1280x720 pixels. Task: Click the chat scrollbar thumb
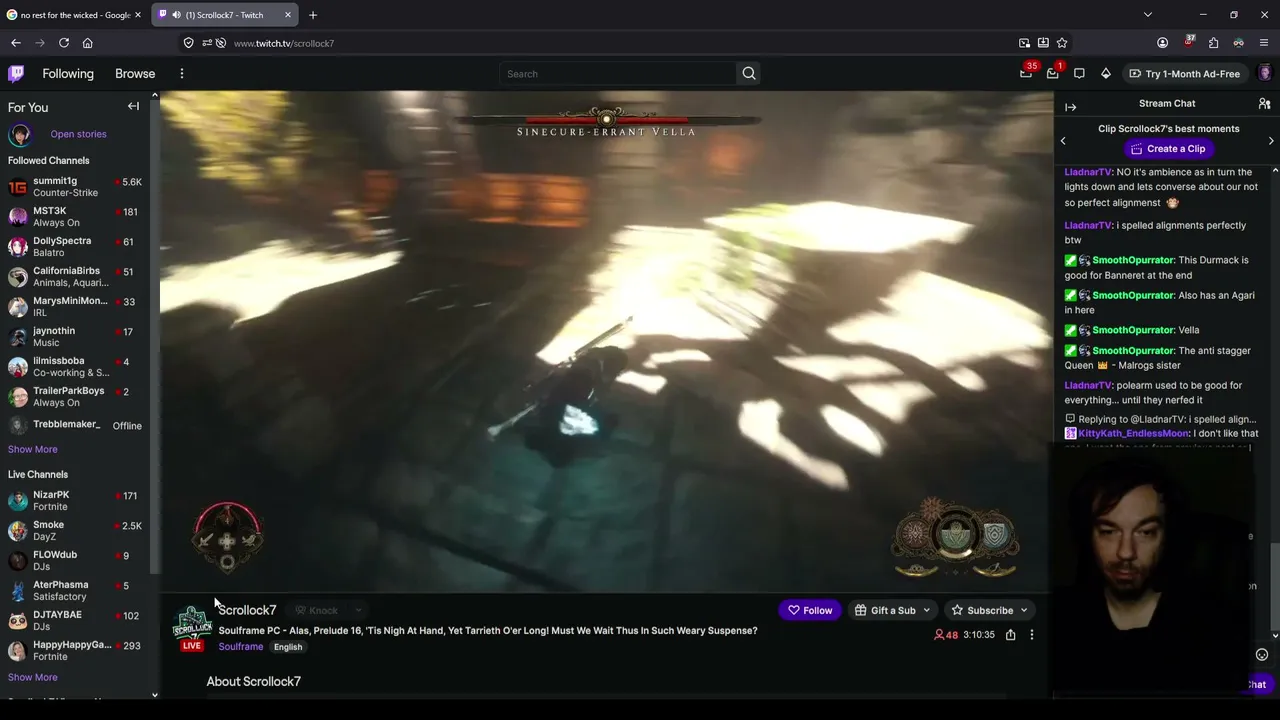(1274, 587)
